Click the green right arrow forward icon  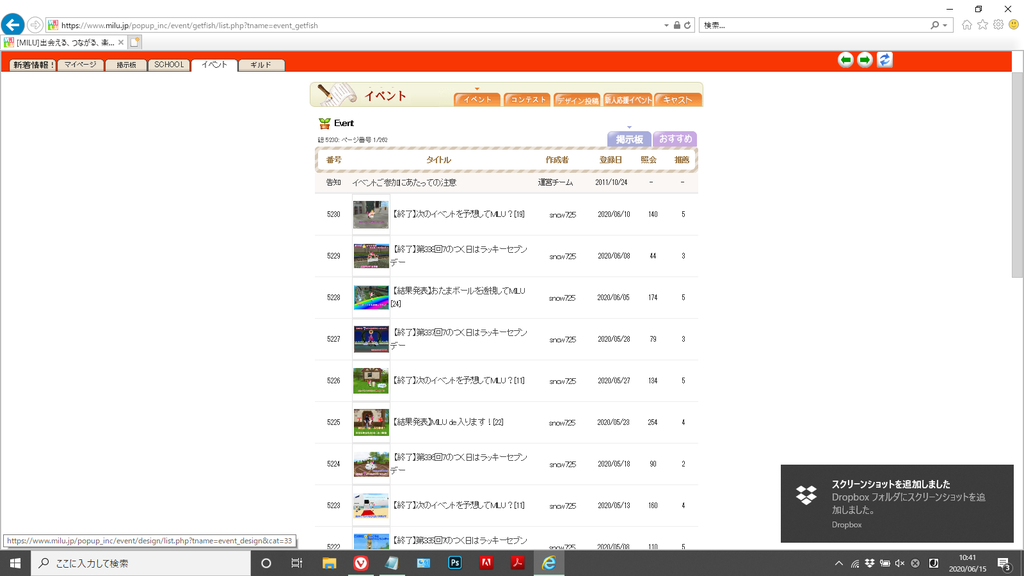865,60
